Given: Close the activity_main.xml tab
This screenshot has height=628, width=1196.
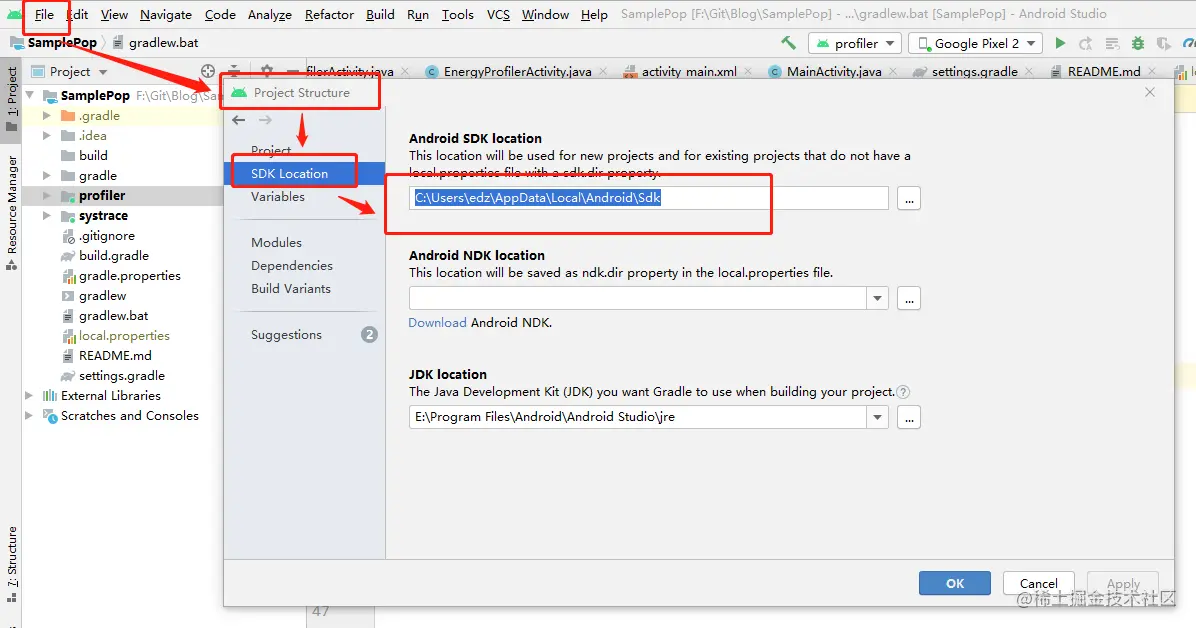Looking at the screenshot, I should pyautogui.click(x=748, y=72).
